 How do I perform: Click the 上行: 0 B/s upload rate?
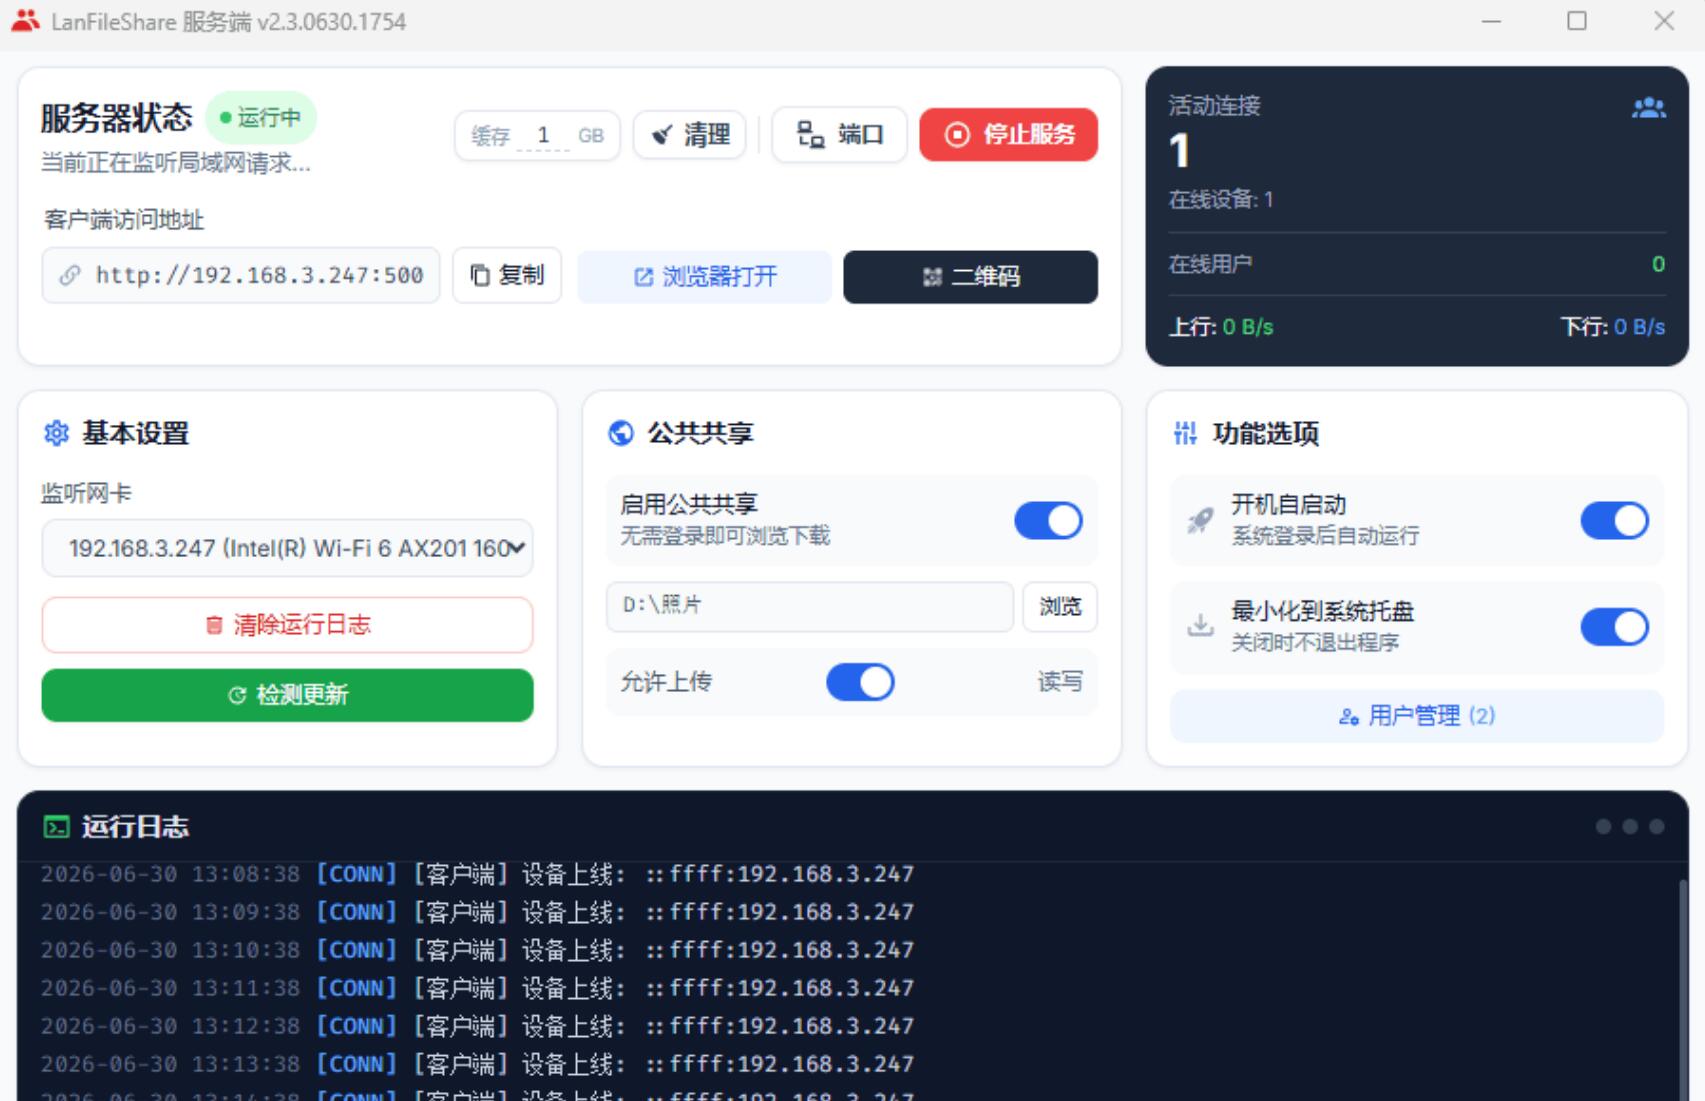pyautogui.click(x=1221, y=327)
